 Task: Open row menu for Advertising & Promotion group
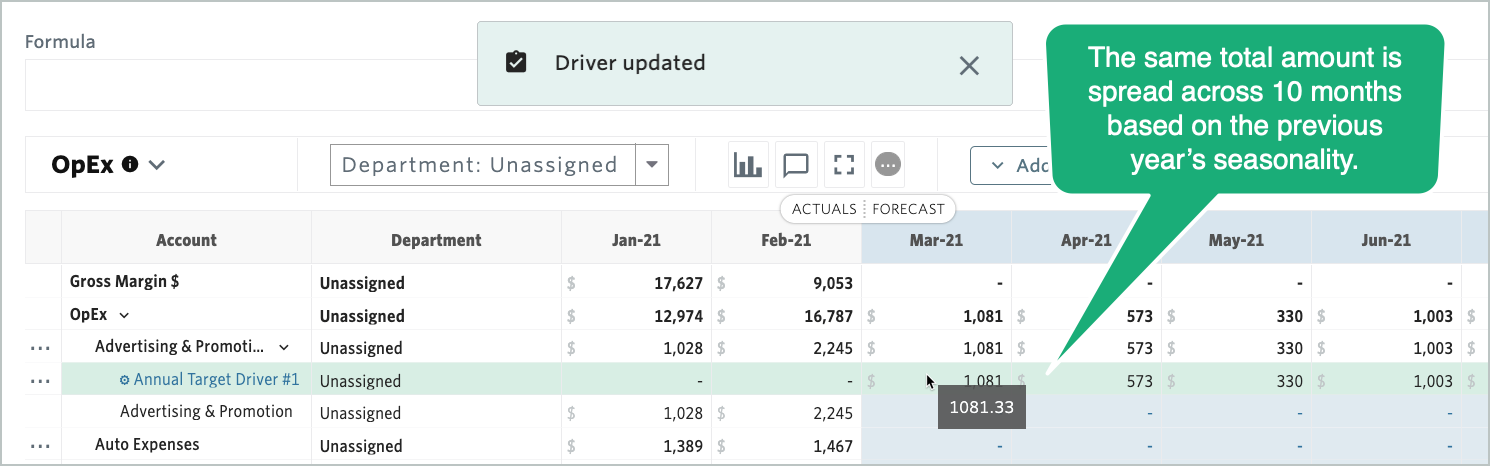coord(41,349)
